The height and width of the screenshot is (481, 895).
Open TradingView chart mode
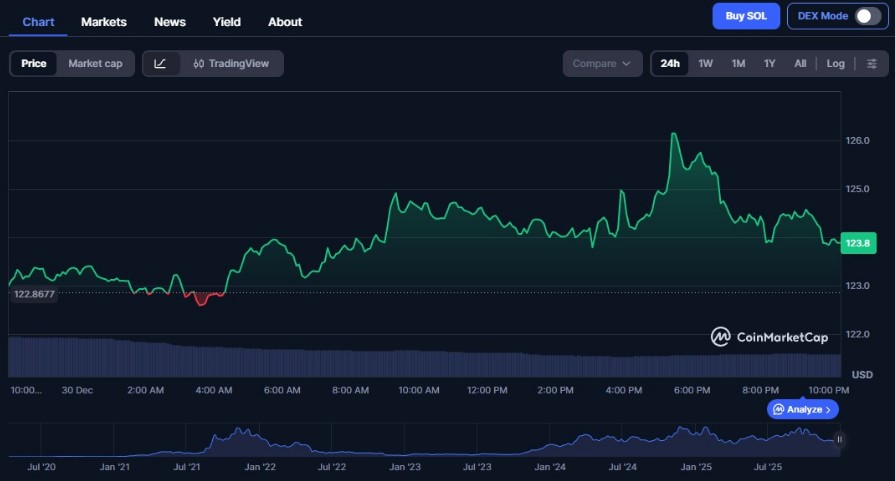point(231,64)
